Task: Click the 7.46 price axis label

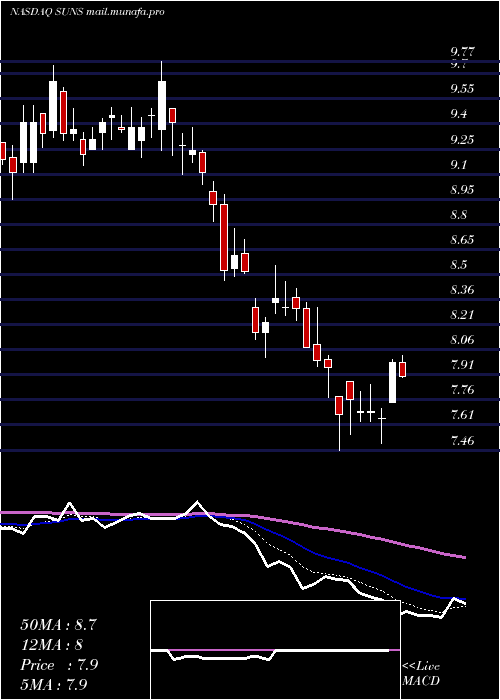Action: 462,441
